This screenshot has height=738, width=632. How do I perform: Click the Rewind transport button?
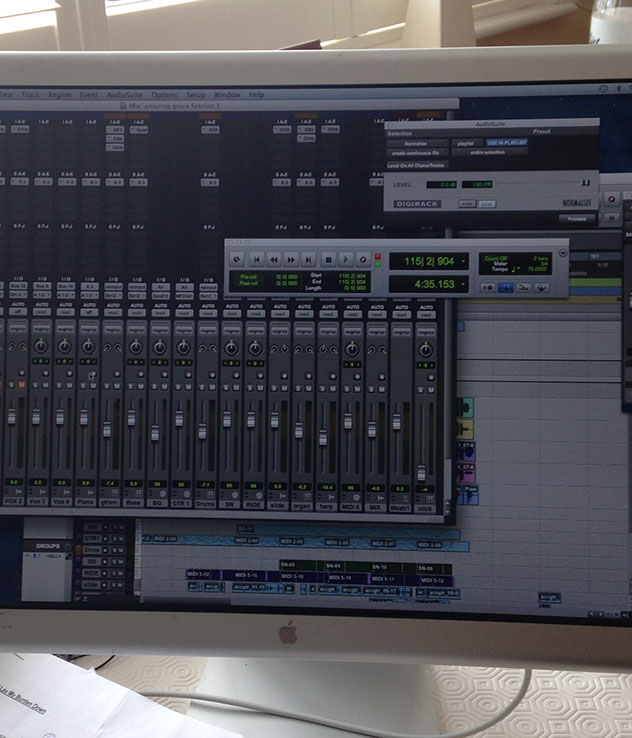click(274, 258)
